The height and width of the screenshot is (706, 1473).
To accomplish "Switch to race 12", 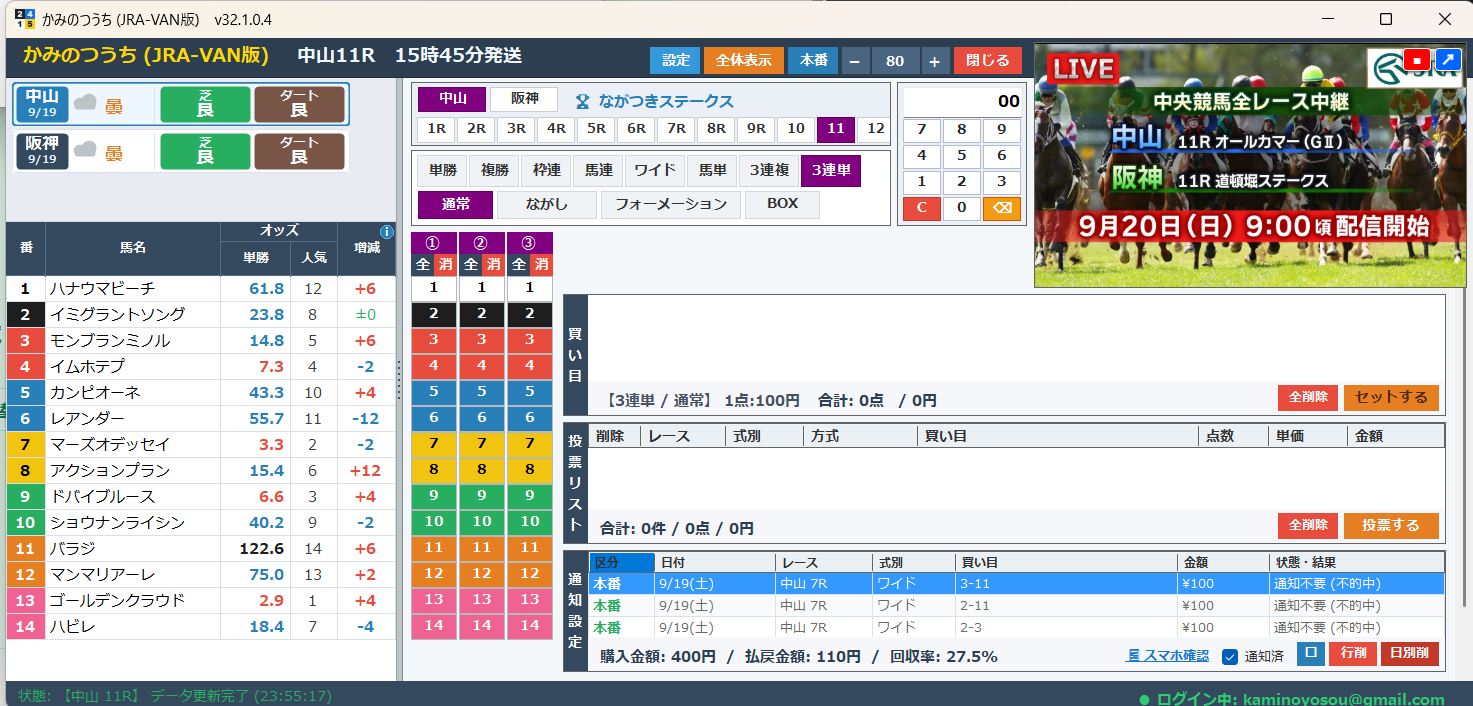I will point(875,129).
